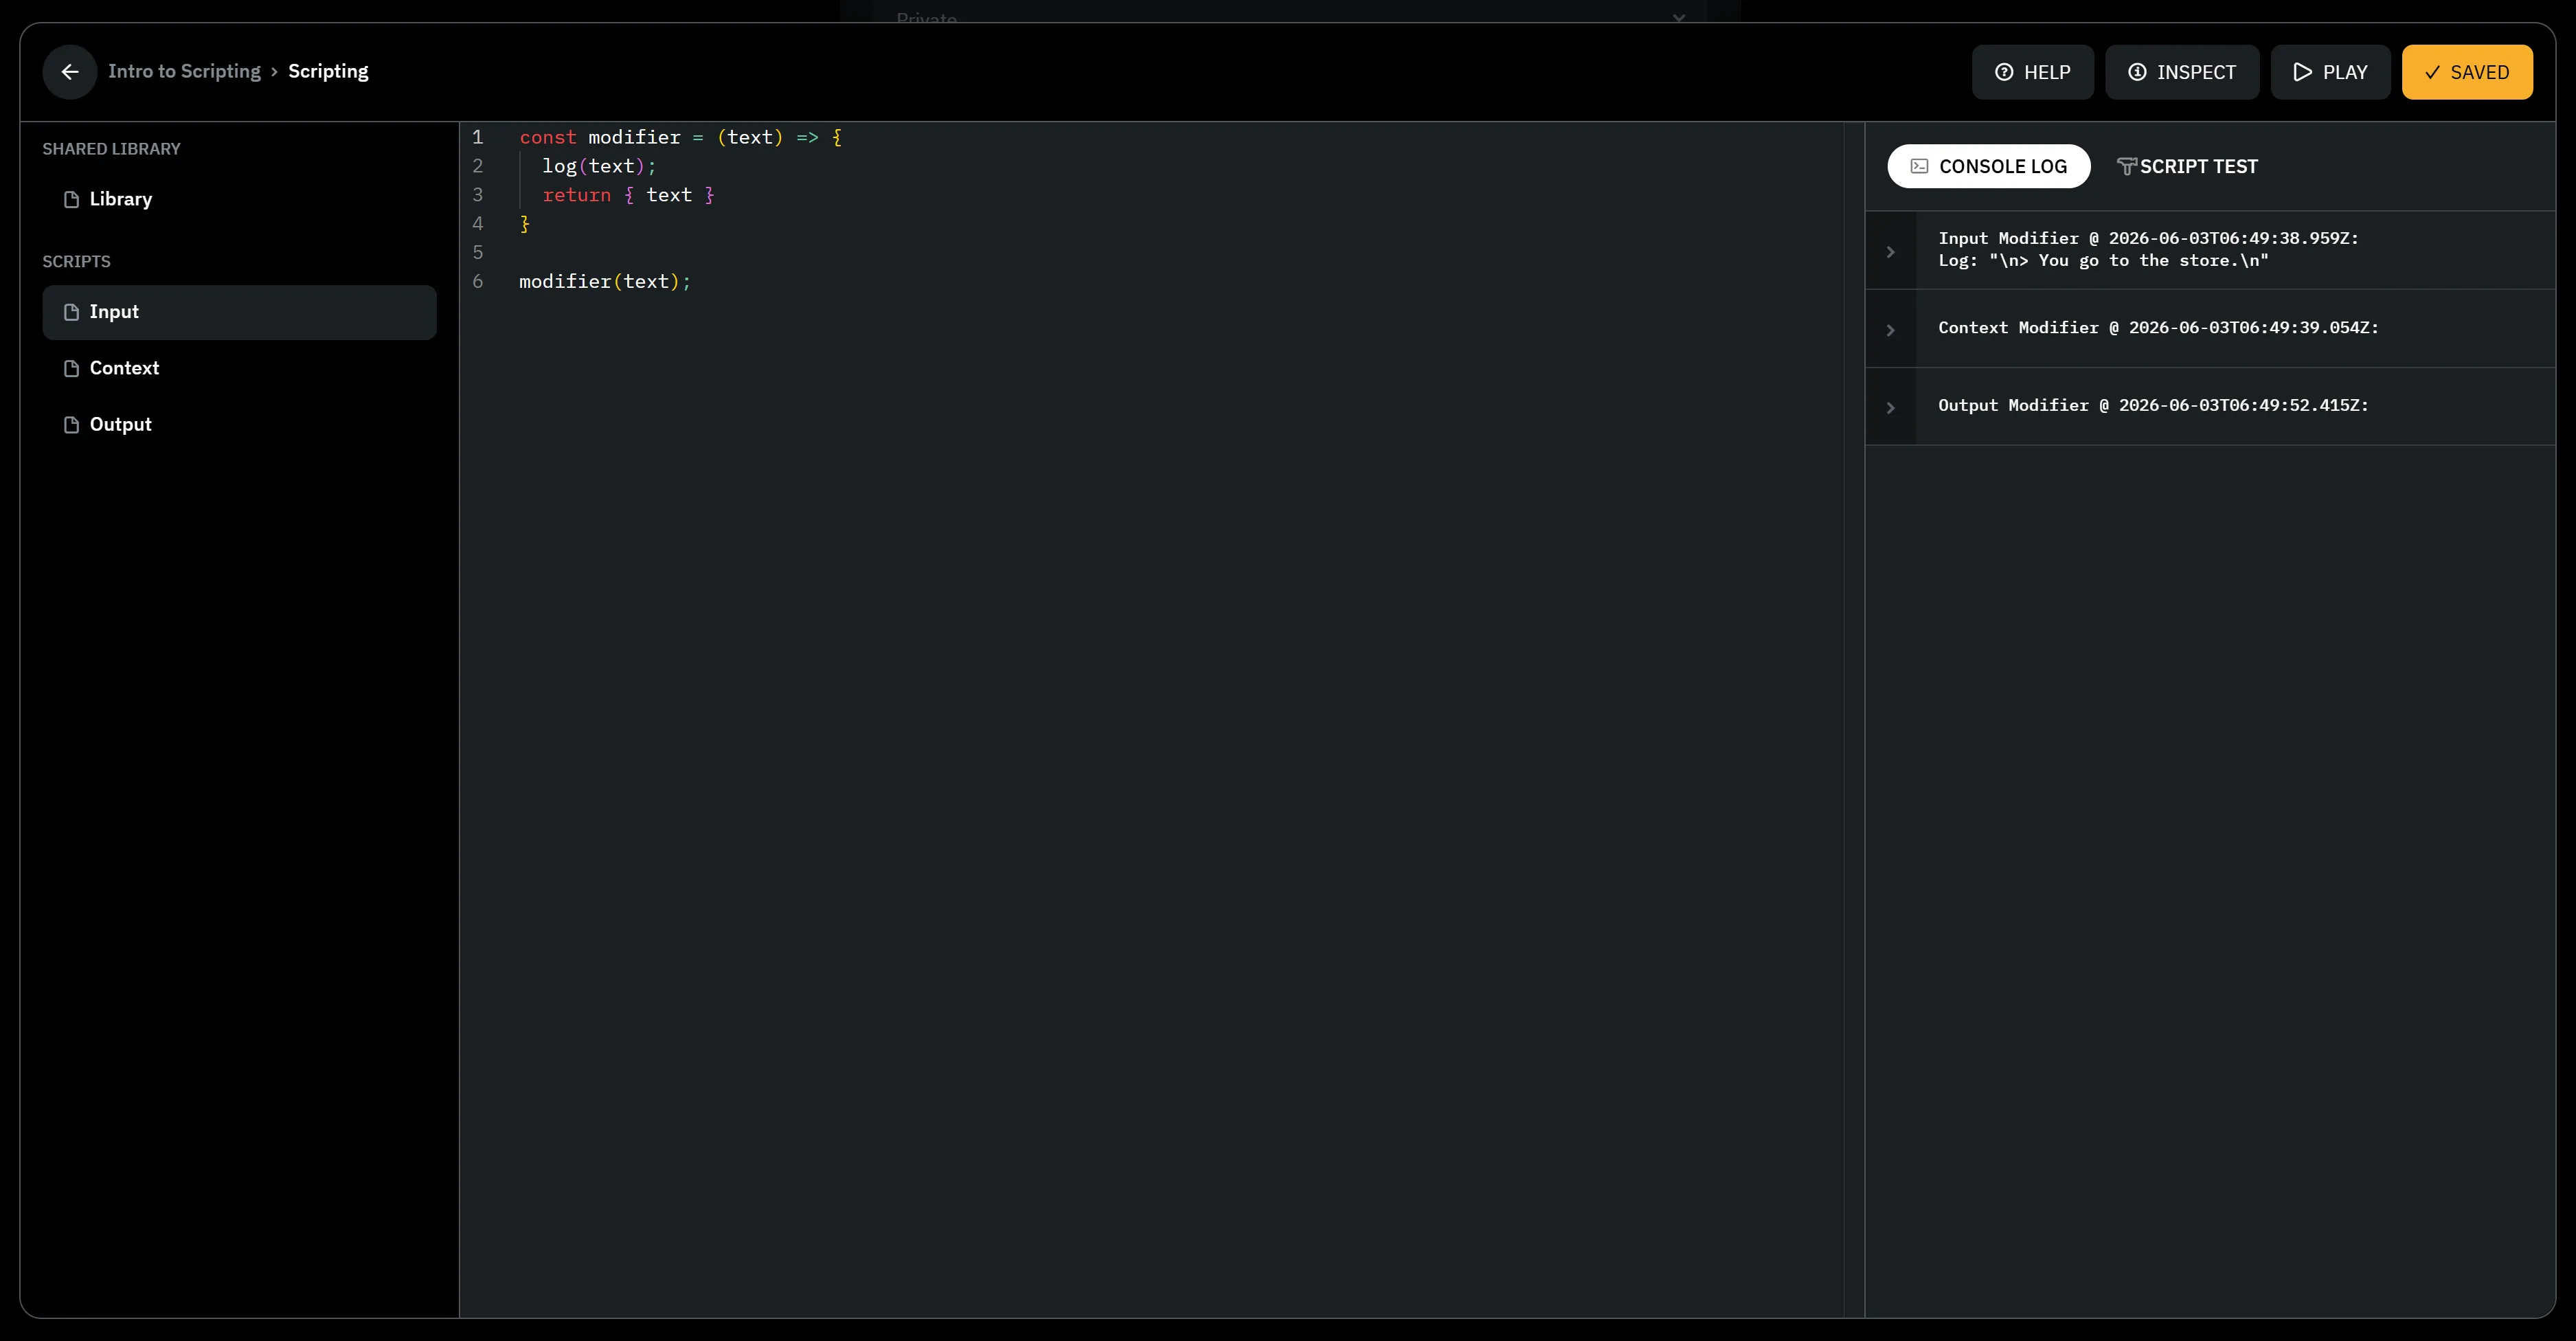Click the file icon next to Output
The height and width of the screenshot is (1341, 2576).
pyautogui.click(x=71, y=424)
